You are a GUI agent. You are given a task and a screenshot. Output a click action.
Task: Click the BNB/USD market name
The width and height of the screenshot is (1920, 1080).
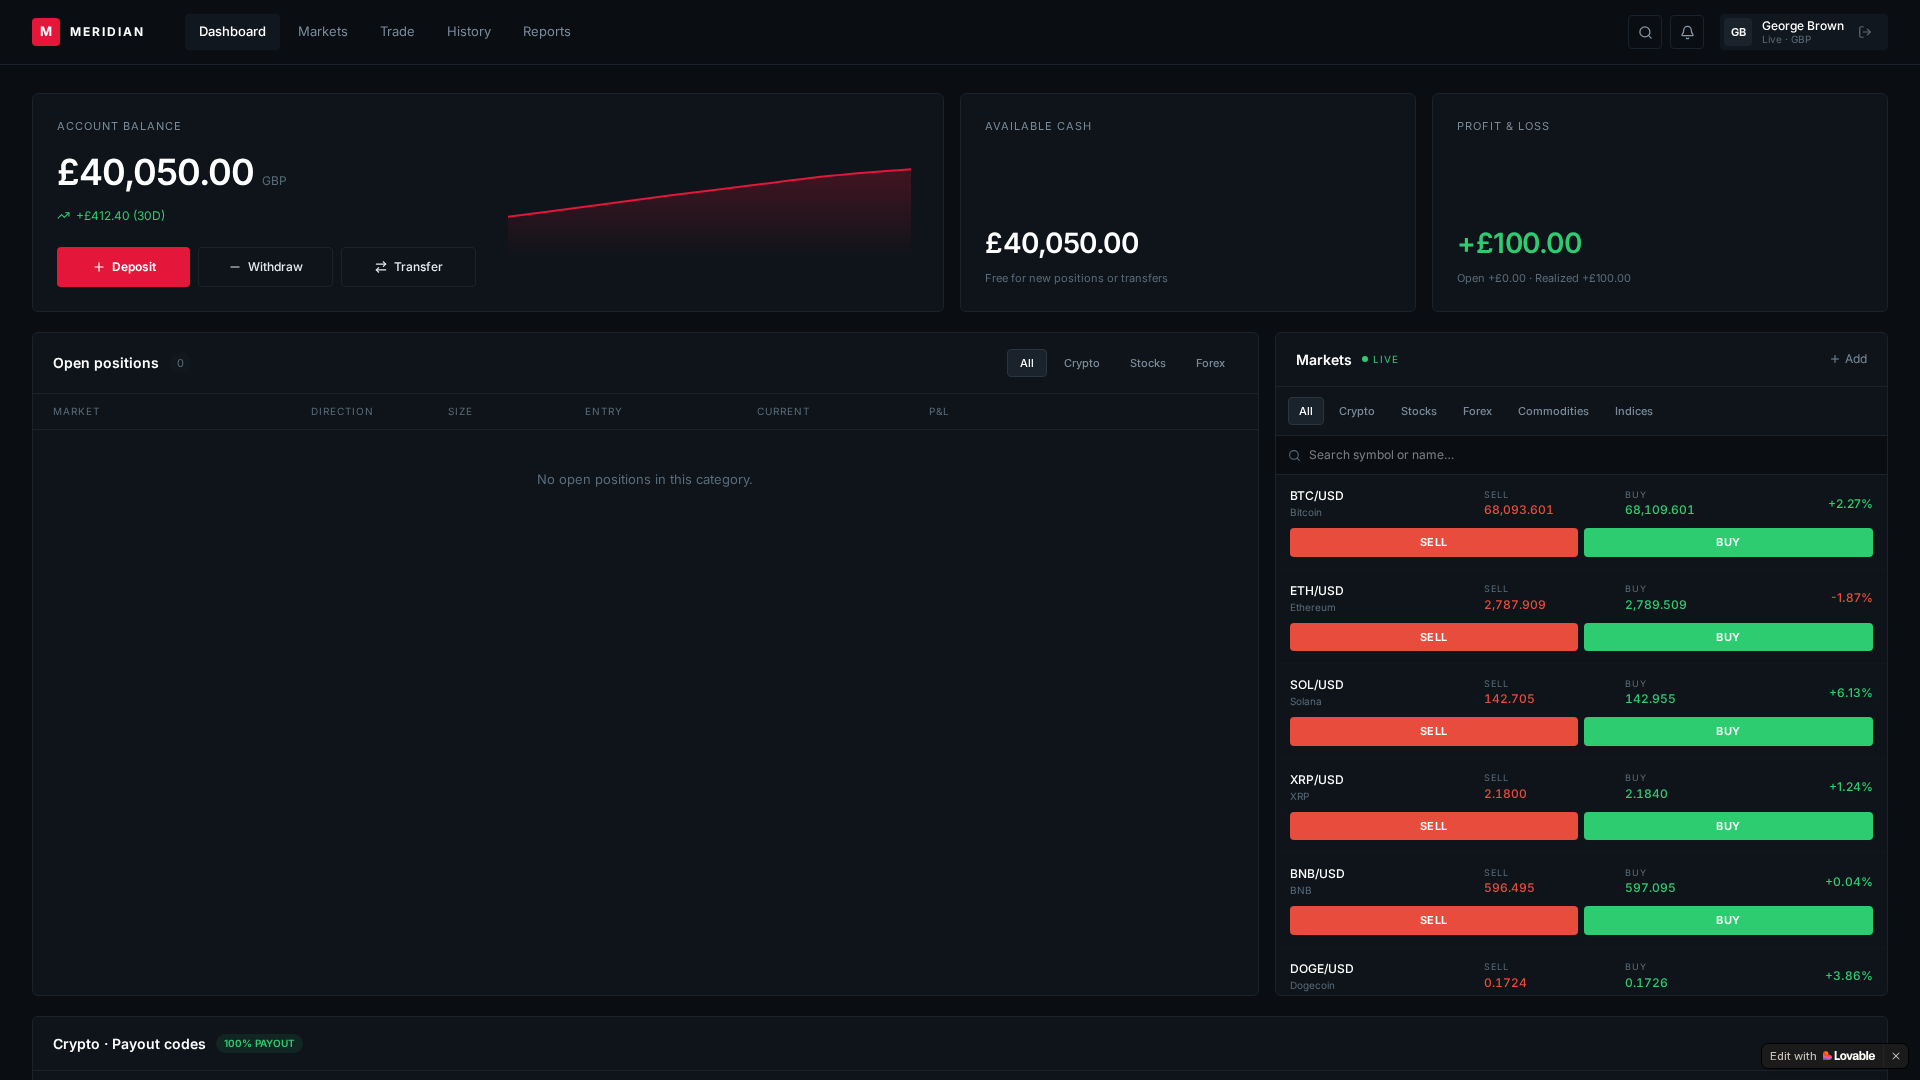pyautogui.click(x=1317, y=874)
